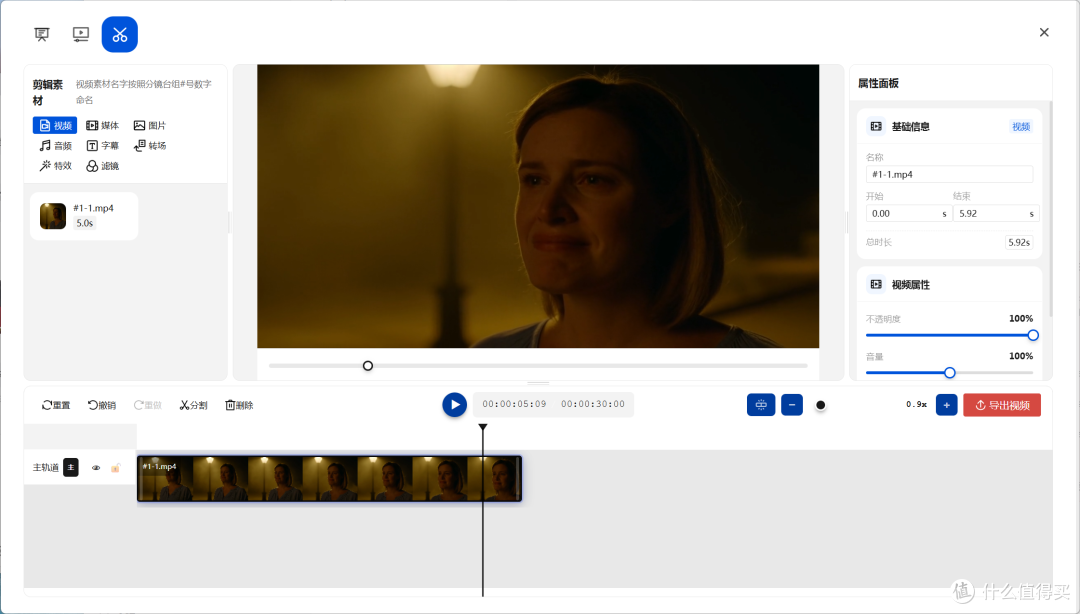Select the 视频 material tab

(x=55, y=125)
